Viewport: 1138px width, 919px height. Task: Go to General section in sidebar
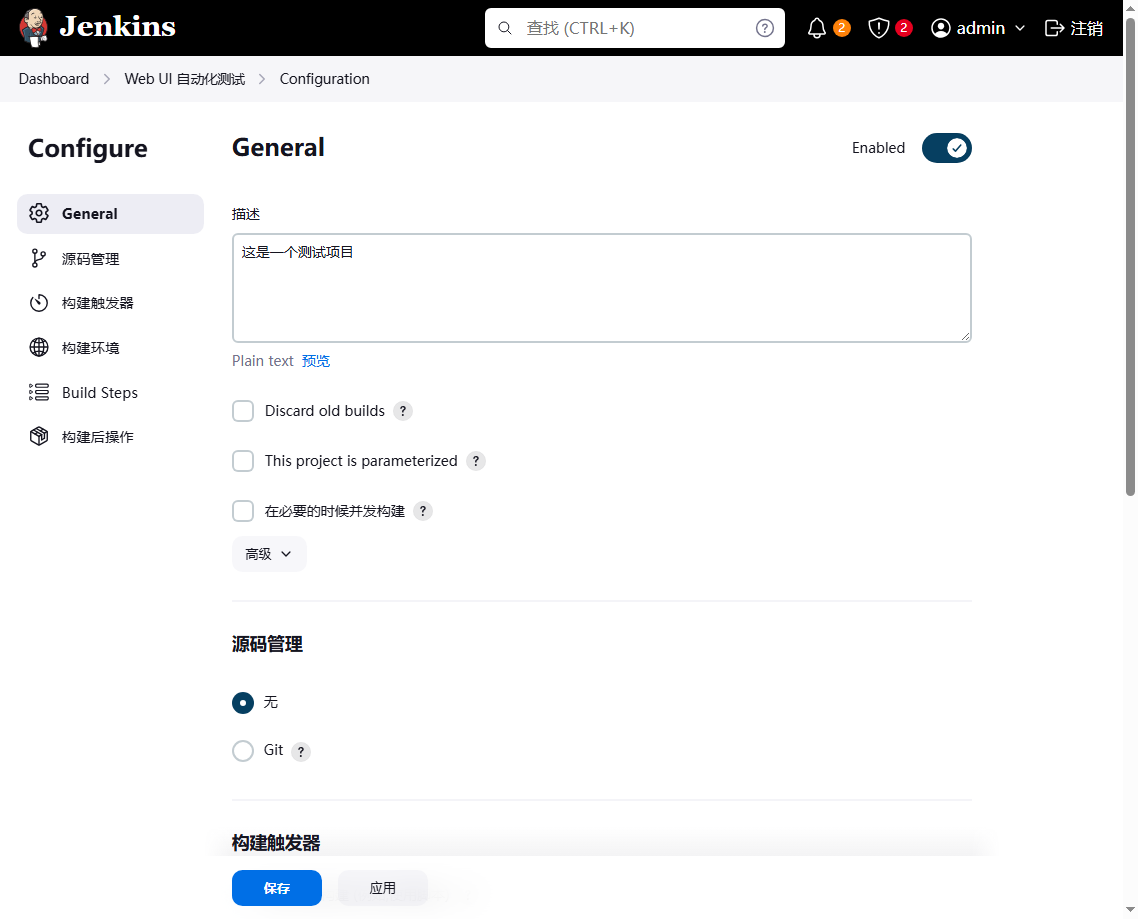tap(110, 213)
